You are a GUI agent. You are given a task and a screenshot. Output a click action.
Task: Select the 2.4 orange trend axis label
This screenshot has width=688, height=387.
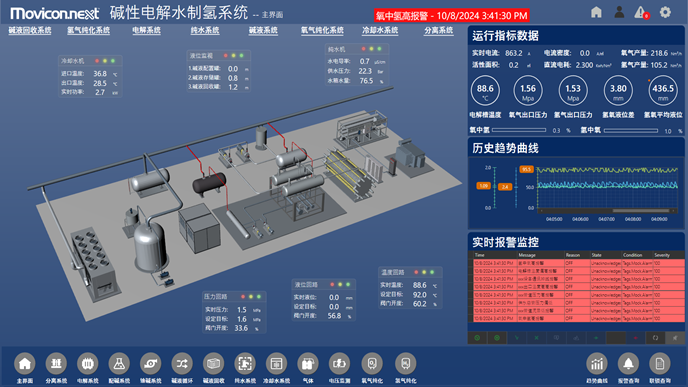(505, 187)
